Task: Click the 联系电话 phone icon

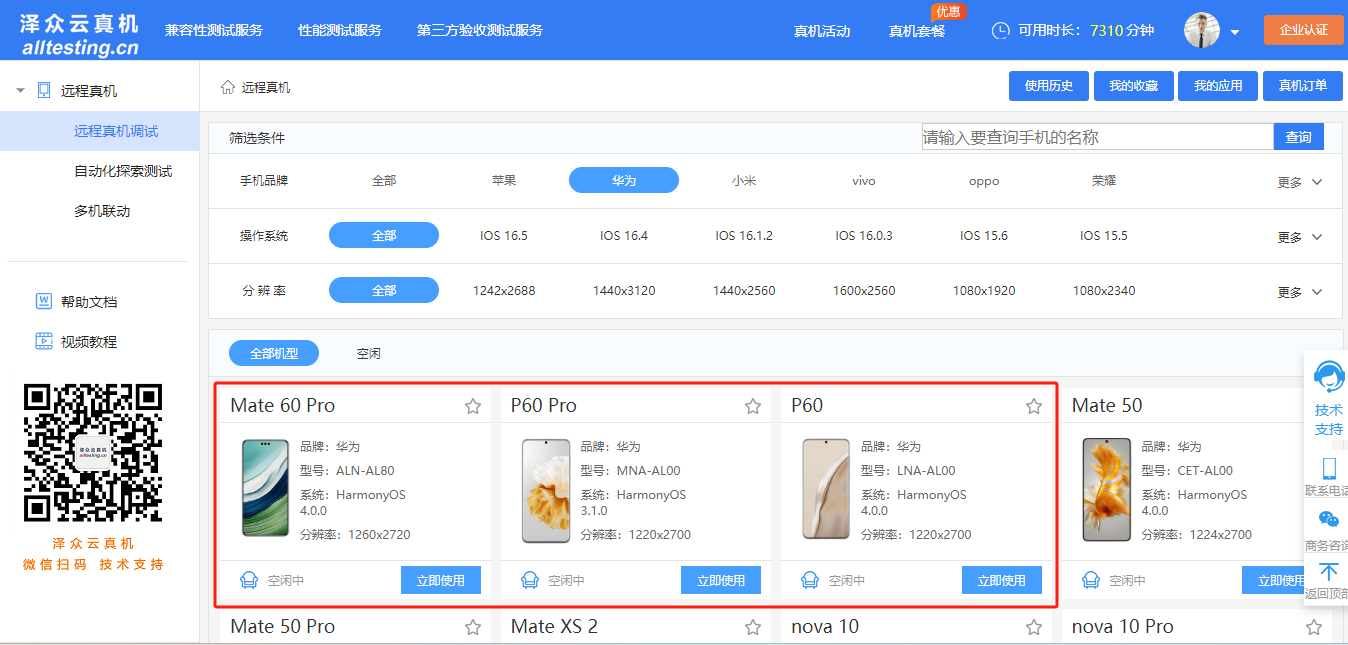Action: click(1329, 468)
